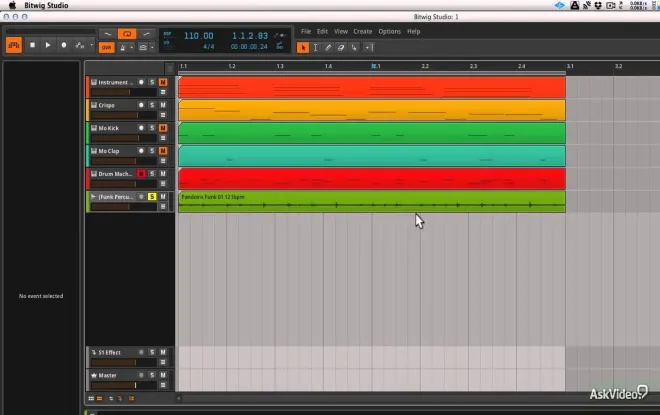This screenshot has width=660, height=415.
Task: Solo the Crispo track
Action: tap(152, 105)
